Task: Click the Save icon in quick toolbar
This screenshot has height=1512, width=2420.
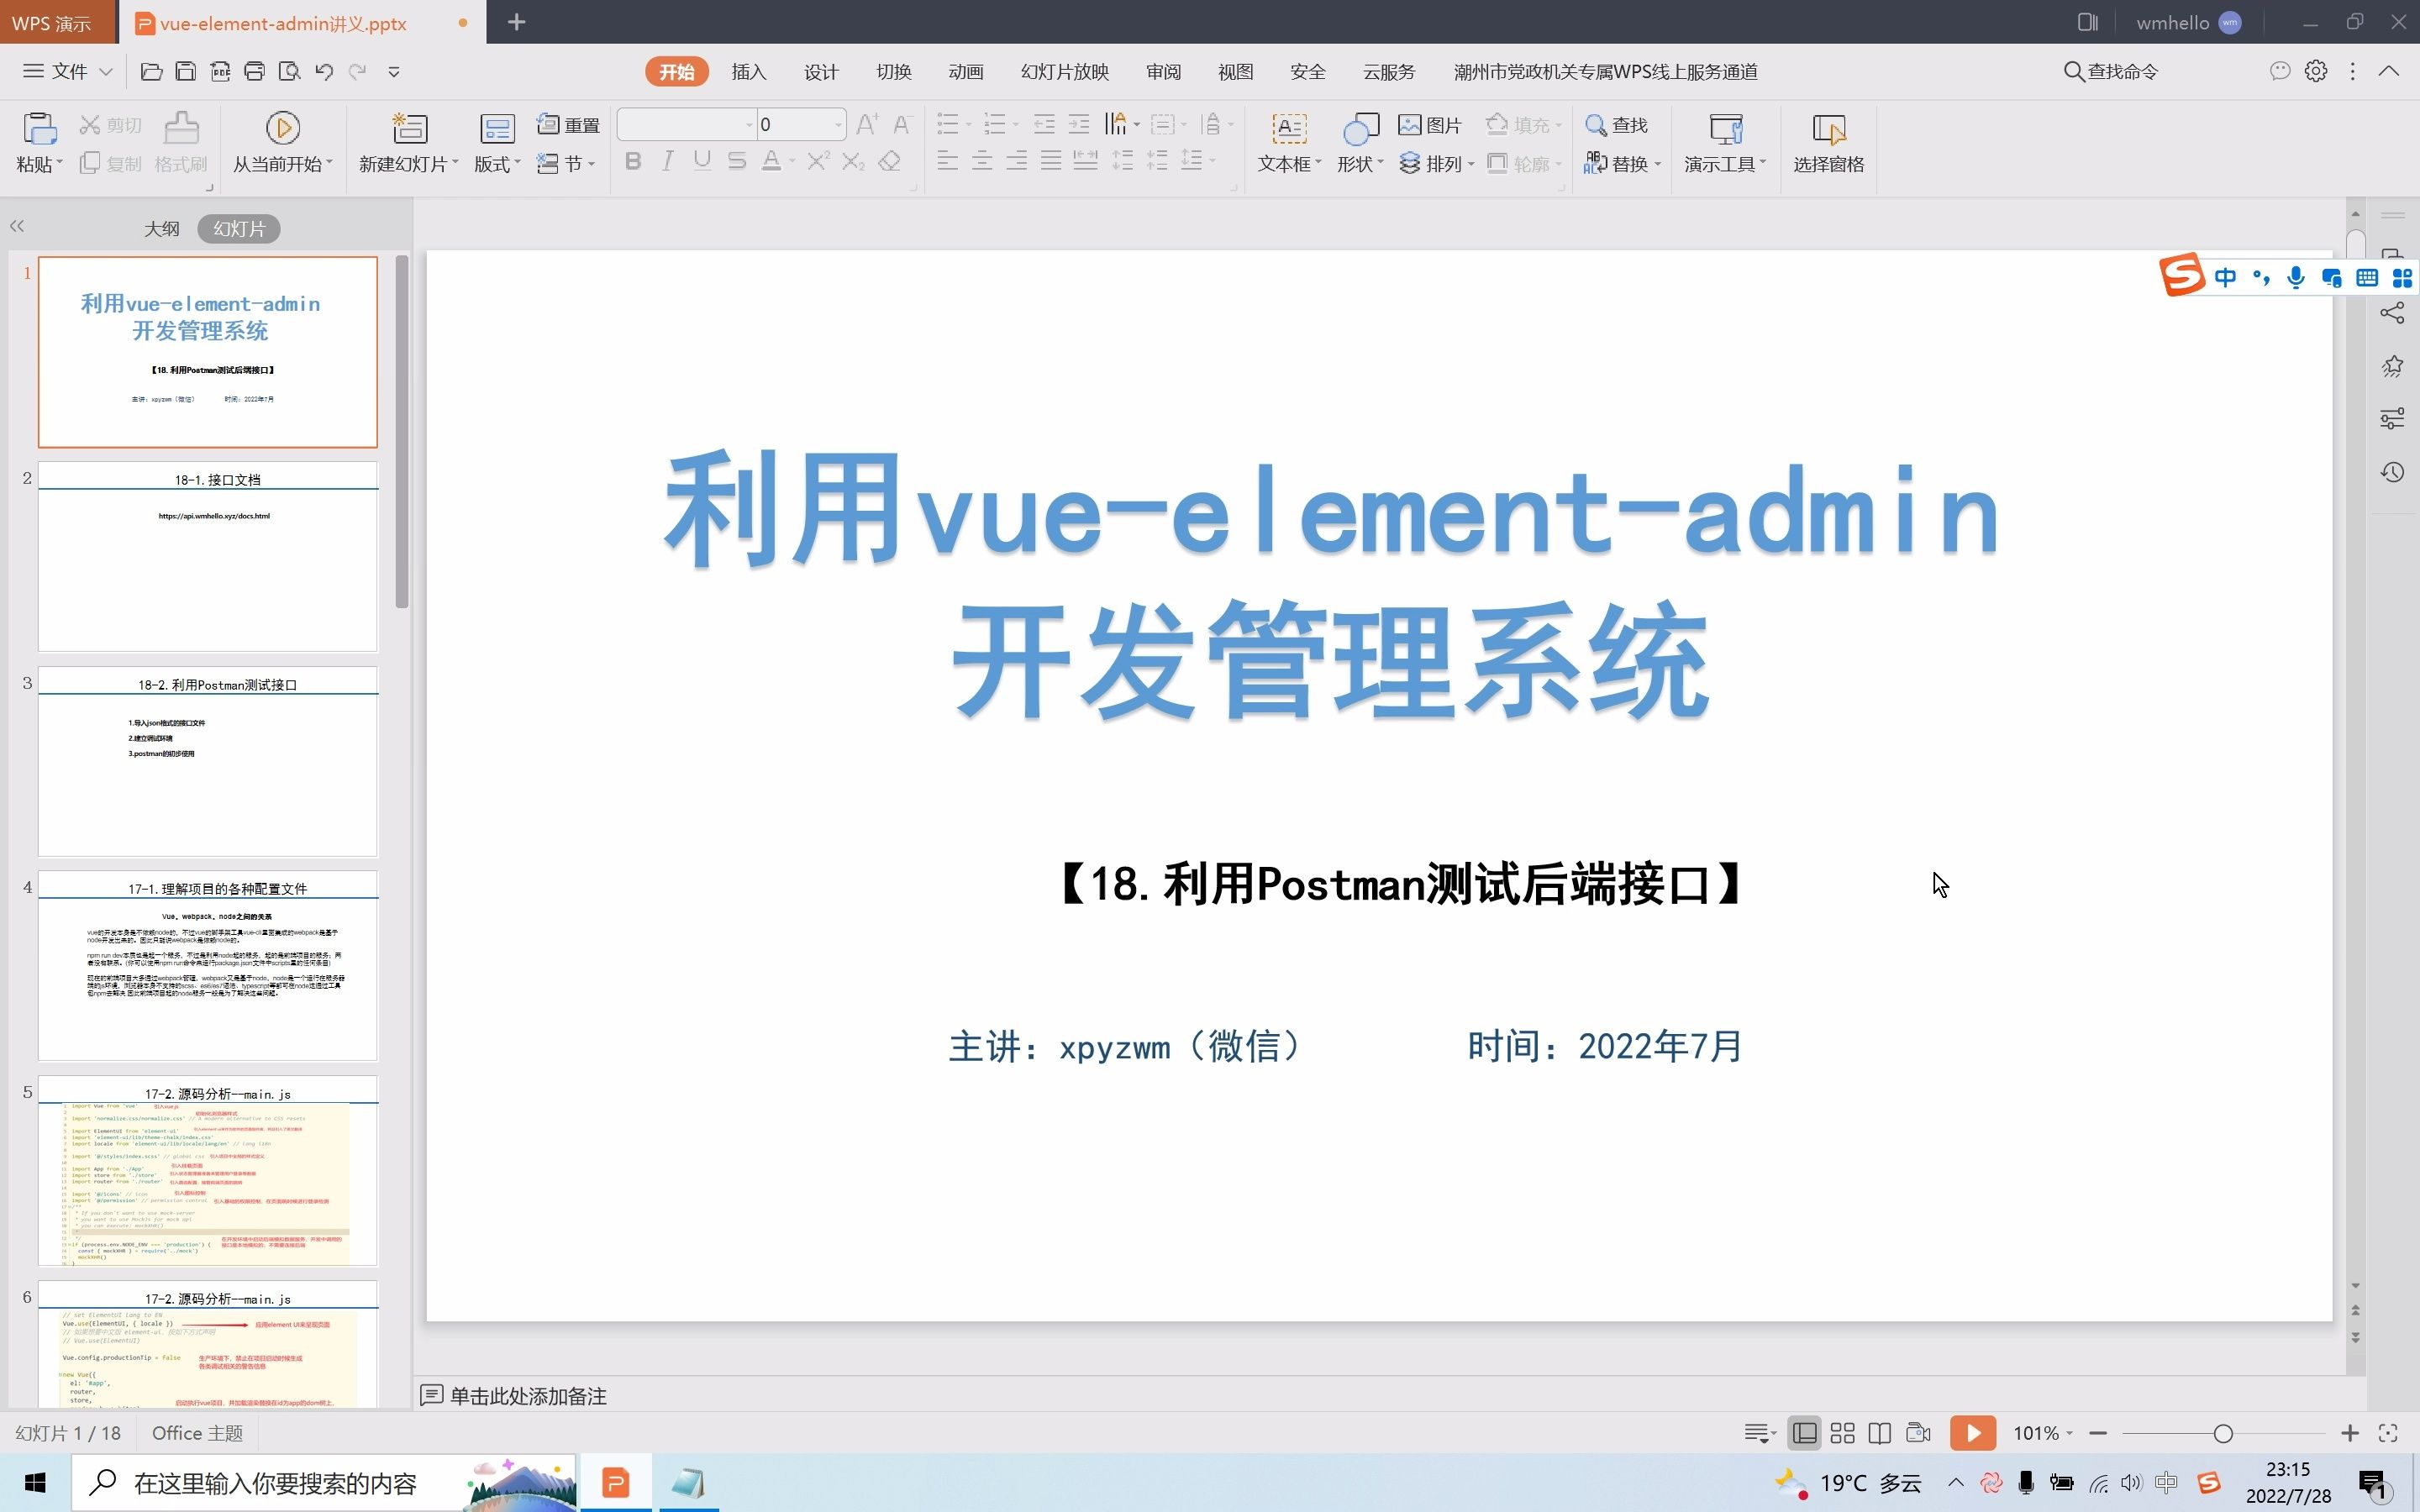Action: click(x=186, y=71)
